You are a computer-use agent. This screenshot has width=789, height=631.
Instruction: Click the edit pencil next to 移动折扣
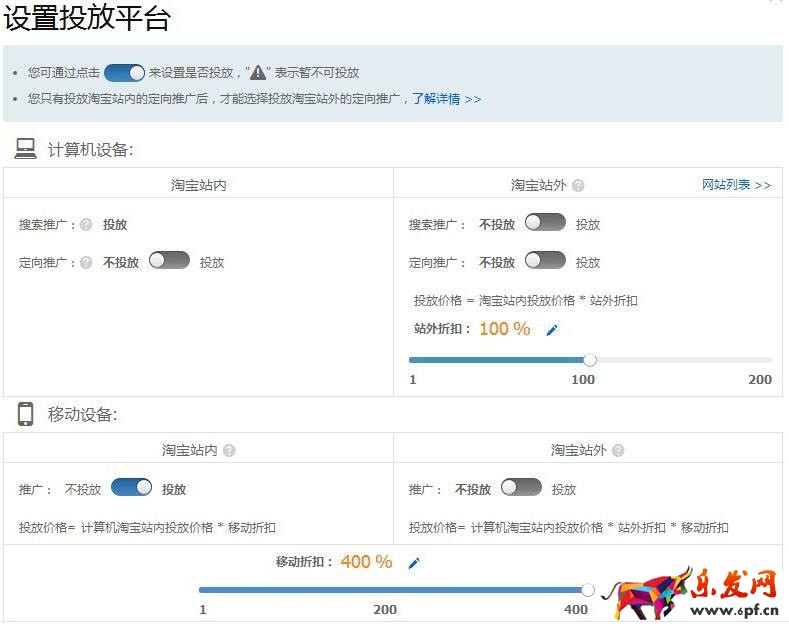[x=414, y=563]
